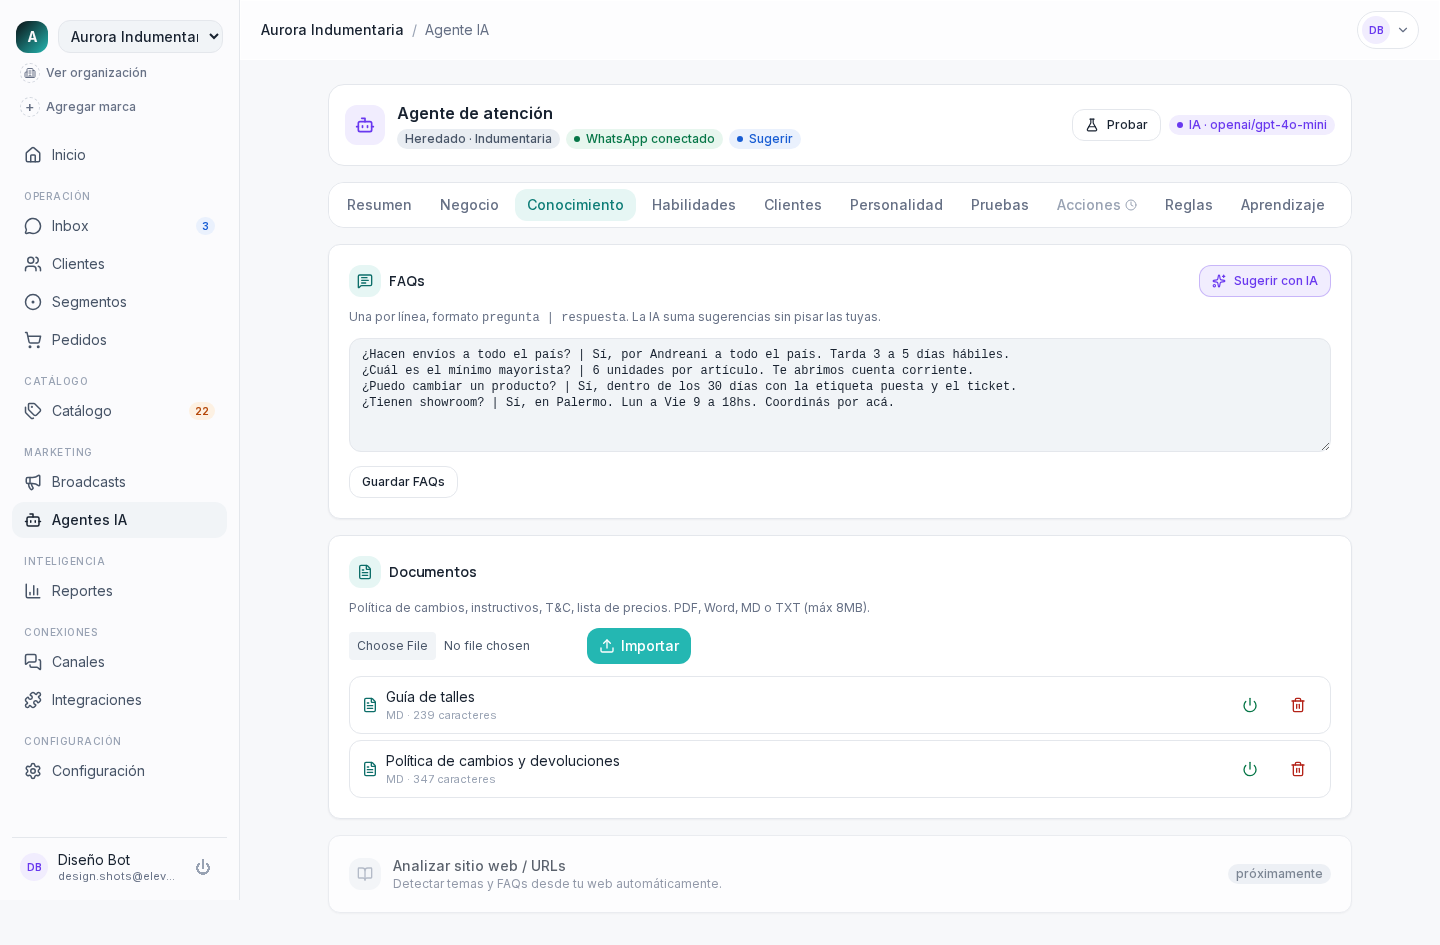Open the Guía de talles document row
Screen dimensions: 1440x945
840,705
